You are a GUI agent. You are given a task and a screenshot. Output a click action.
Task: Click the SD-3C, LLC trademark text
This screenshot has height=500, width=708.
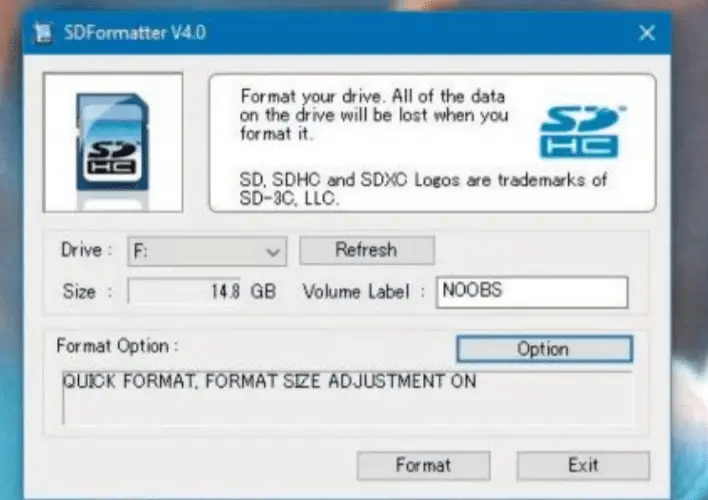pos(423,189)
